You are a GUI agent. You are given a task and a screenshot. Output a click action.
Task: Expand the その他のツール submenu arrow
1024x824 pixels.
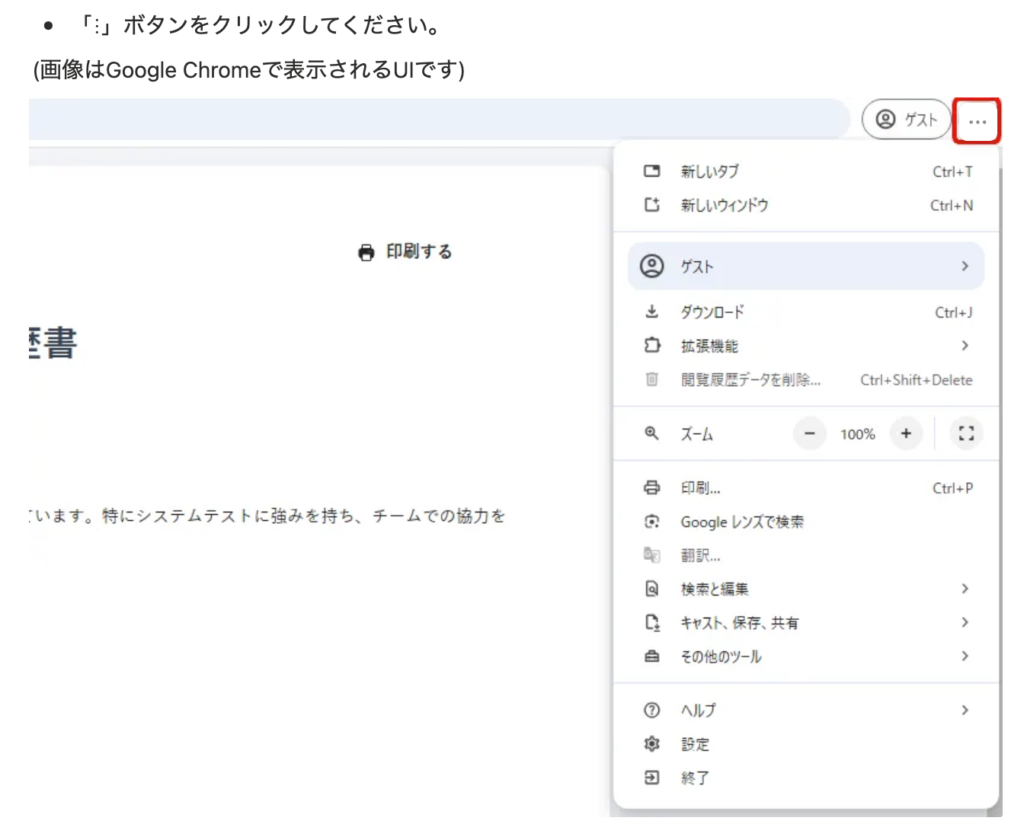[x=964, y=656]
